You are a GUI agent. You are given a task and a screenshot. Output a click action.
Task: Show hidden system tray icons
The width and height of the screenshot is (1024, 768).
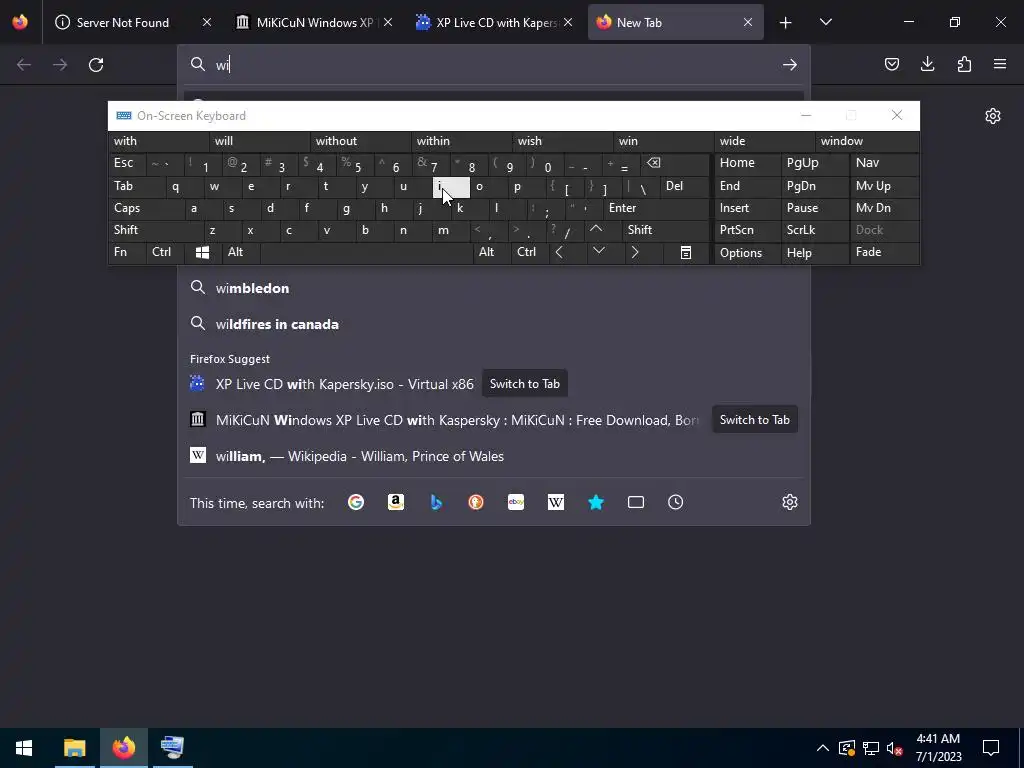[x=823, y=748]
